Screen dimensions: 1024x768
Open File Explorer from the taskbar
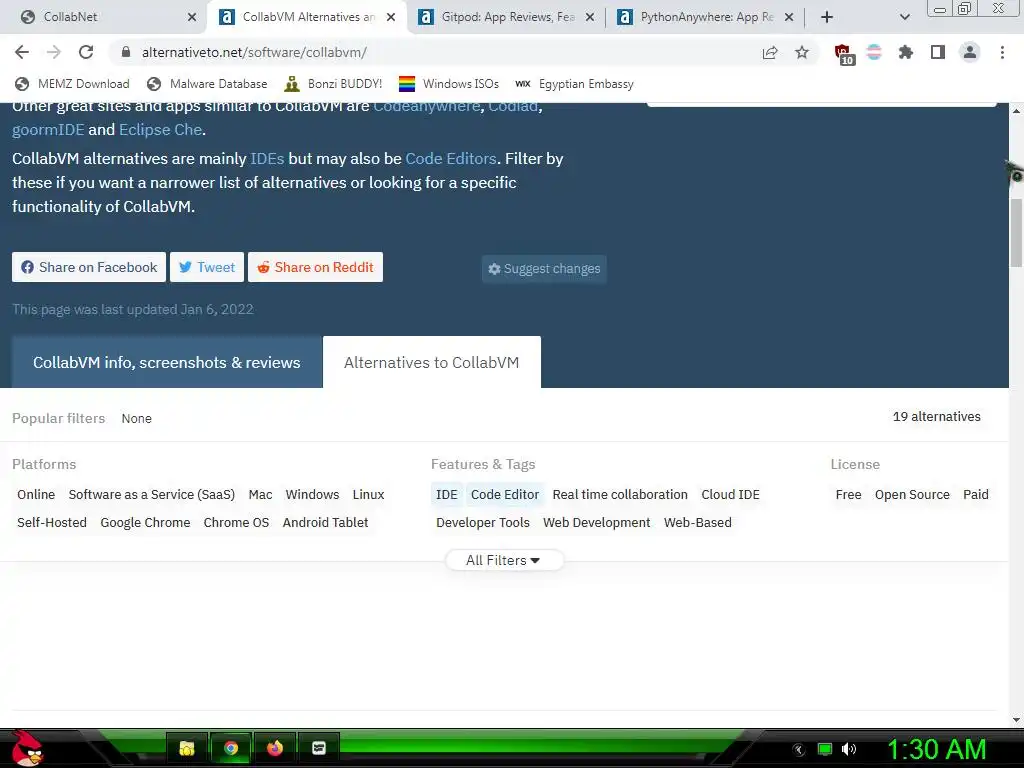pos(187,748)
